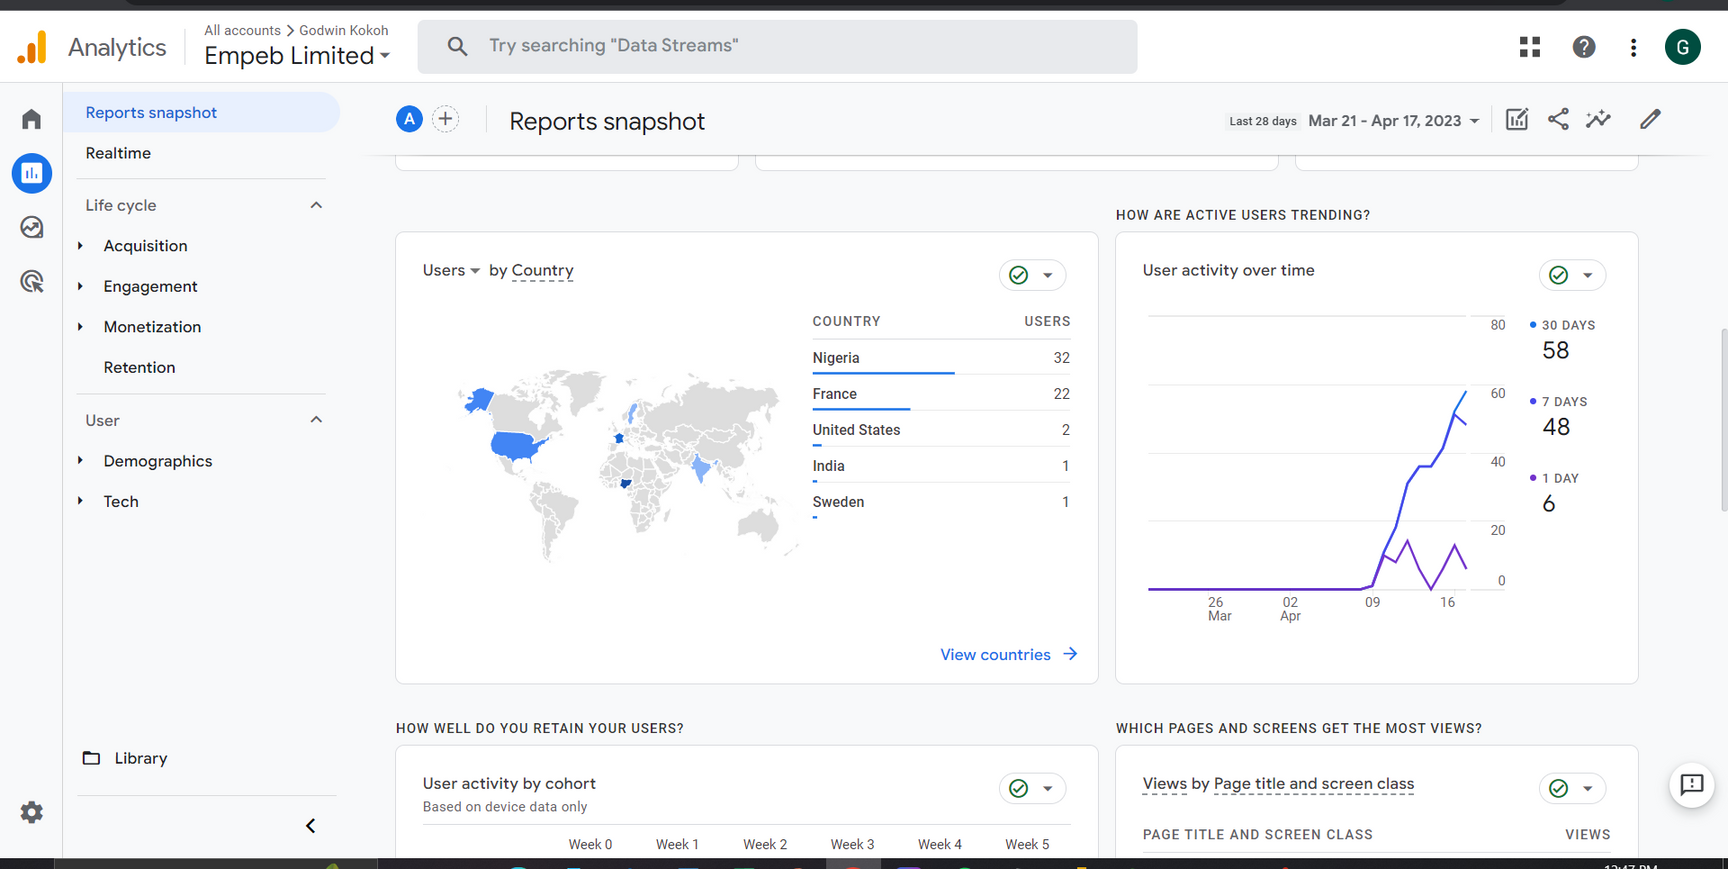Select the Reports icon in left rail
The width and height of the screenshot is (1728, 869).
tap(32, 173)
